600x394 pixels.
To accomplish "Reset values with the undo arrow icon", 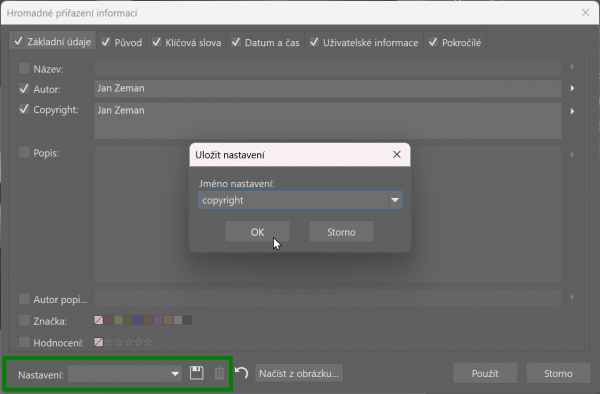I will point(241,373).
